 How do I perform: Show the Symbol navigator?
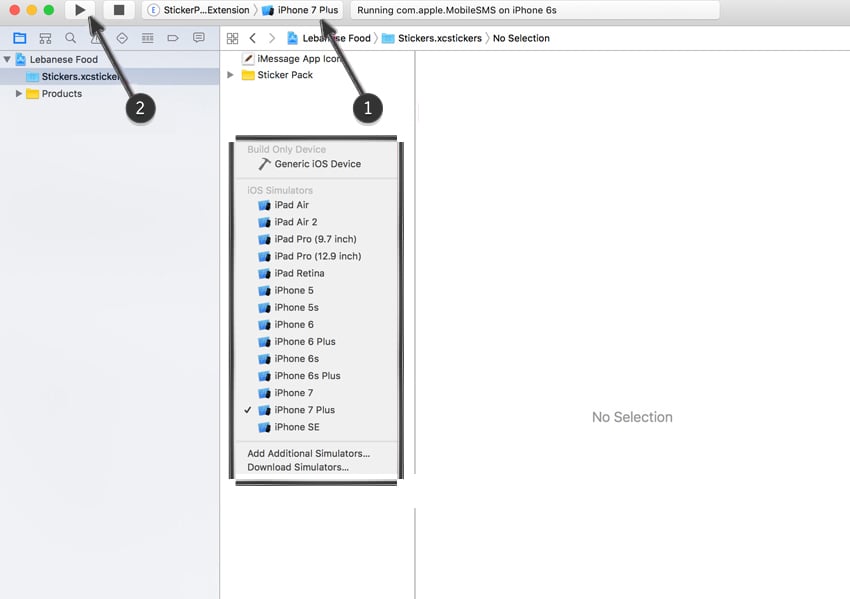click(x=46, y=38)
